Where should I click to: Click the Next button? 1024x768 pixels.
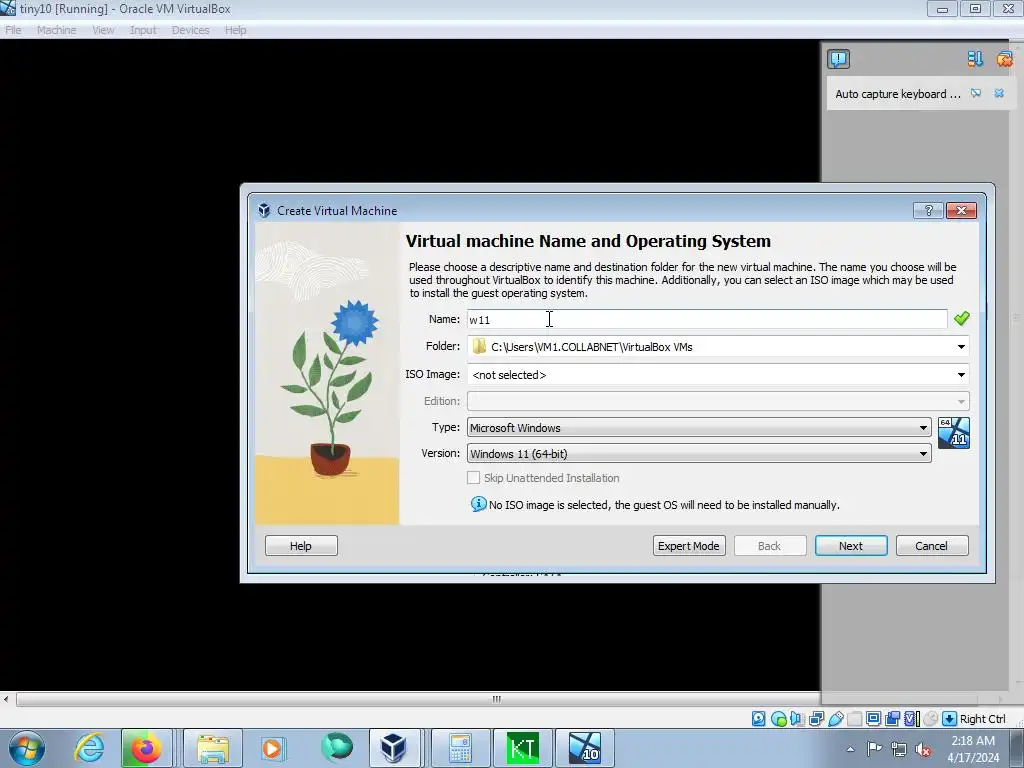tap(851, 546)
